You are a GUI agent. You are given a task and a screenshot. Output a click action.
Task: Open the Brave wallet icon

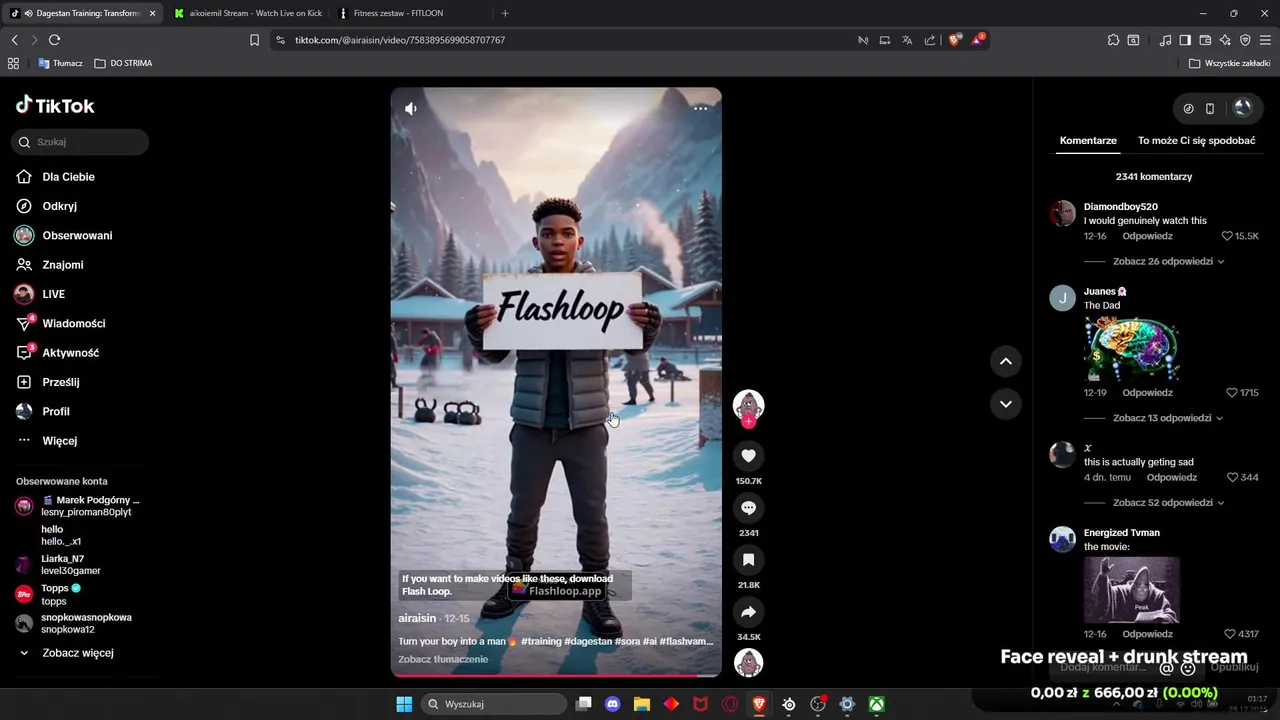(x=1205, y=40)
